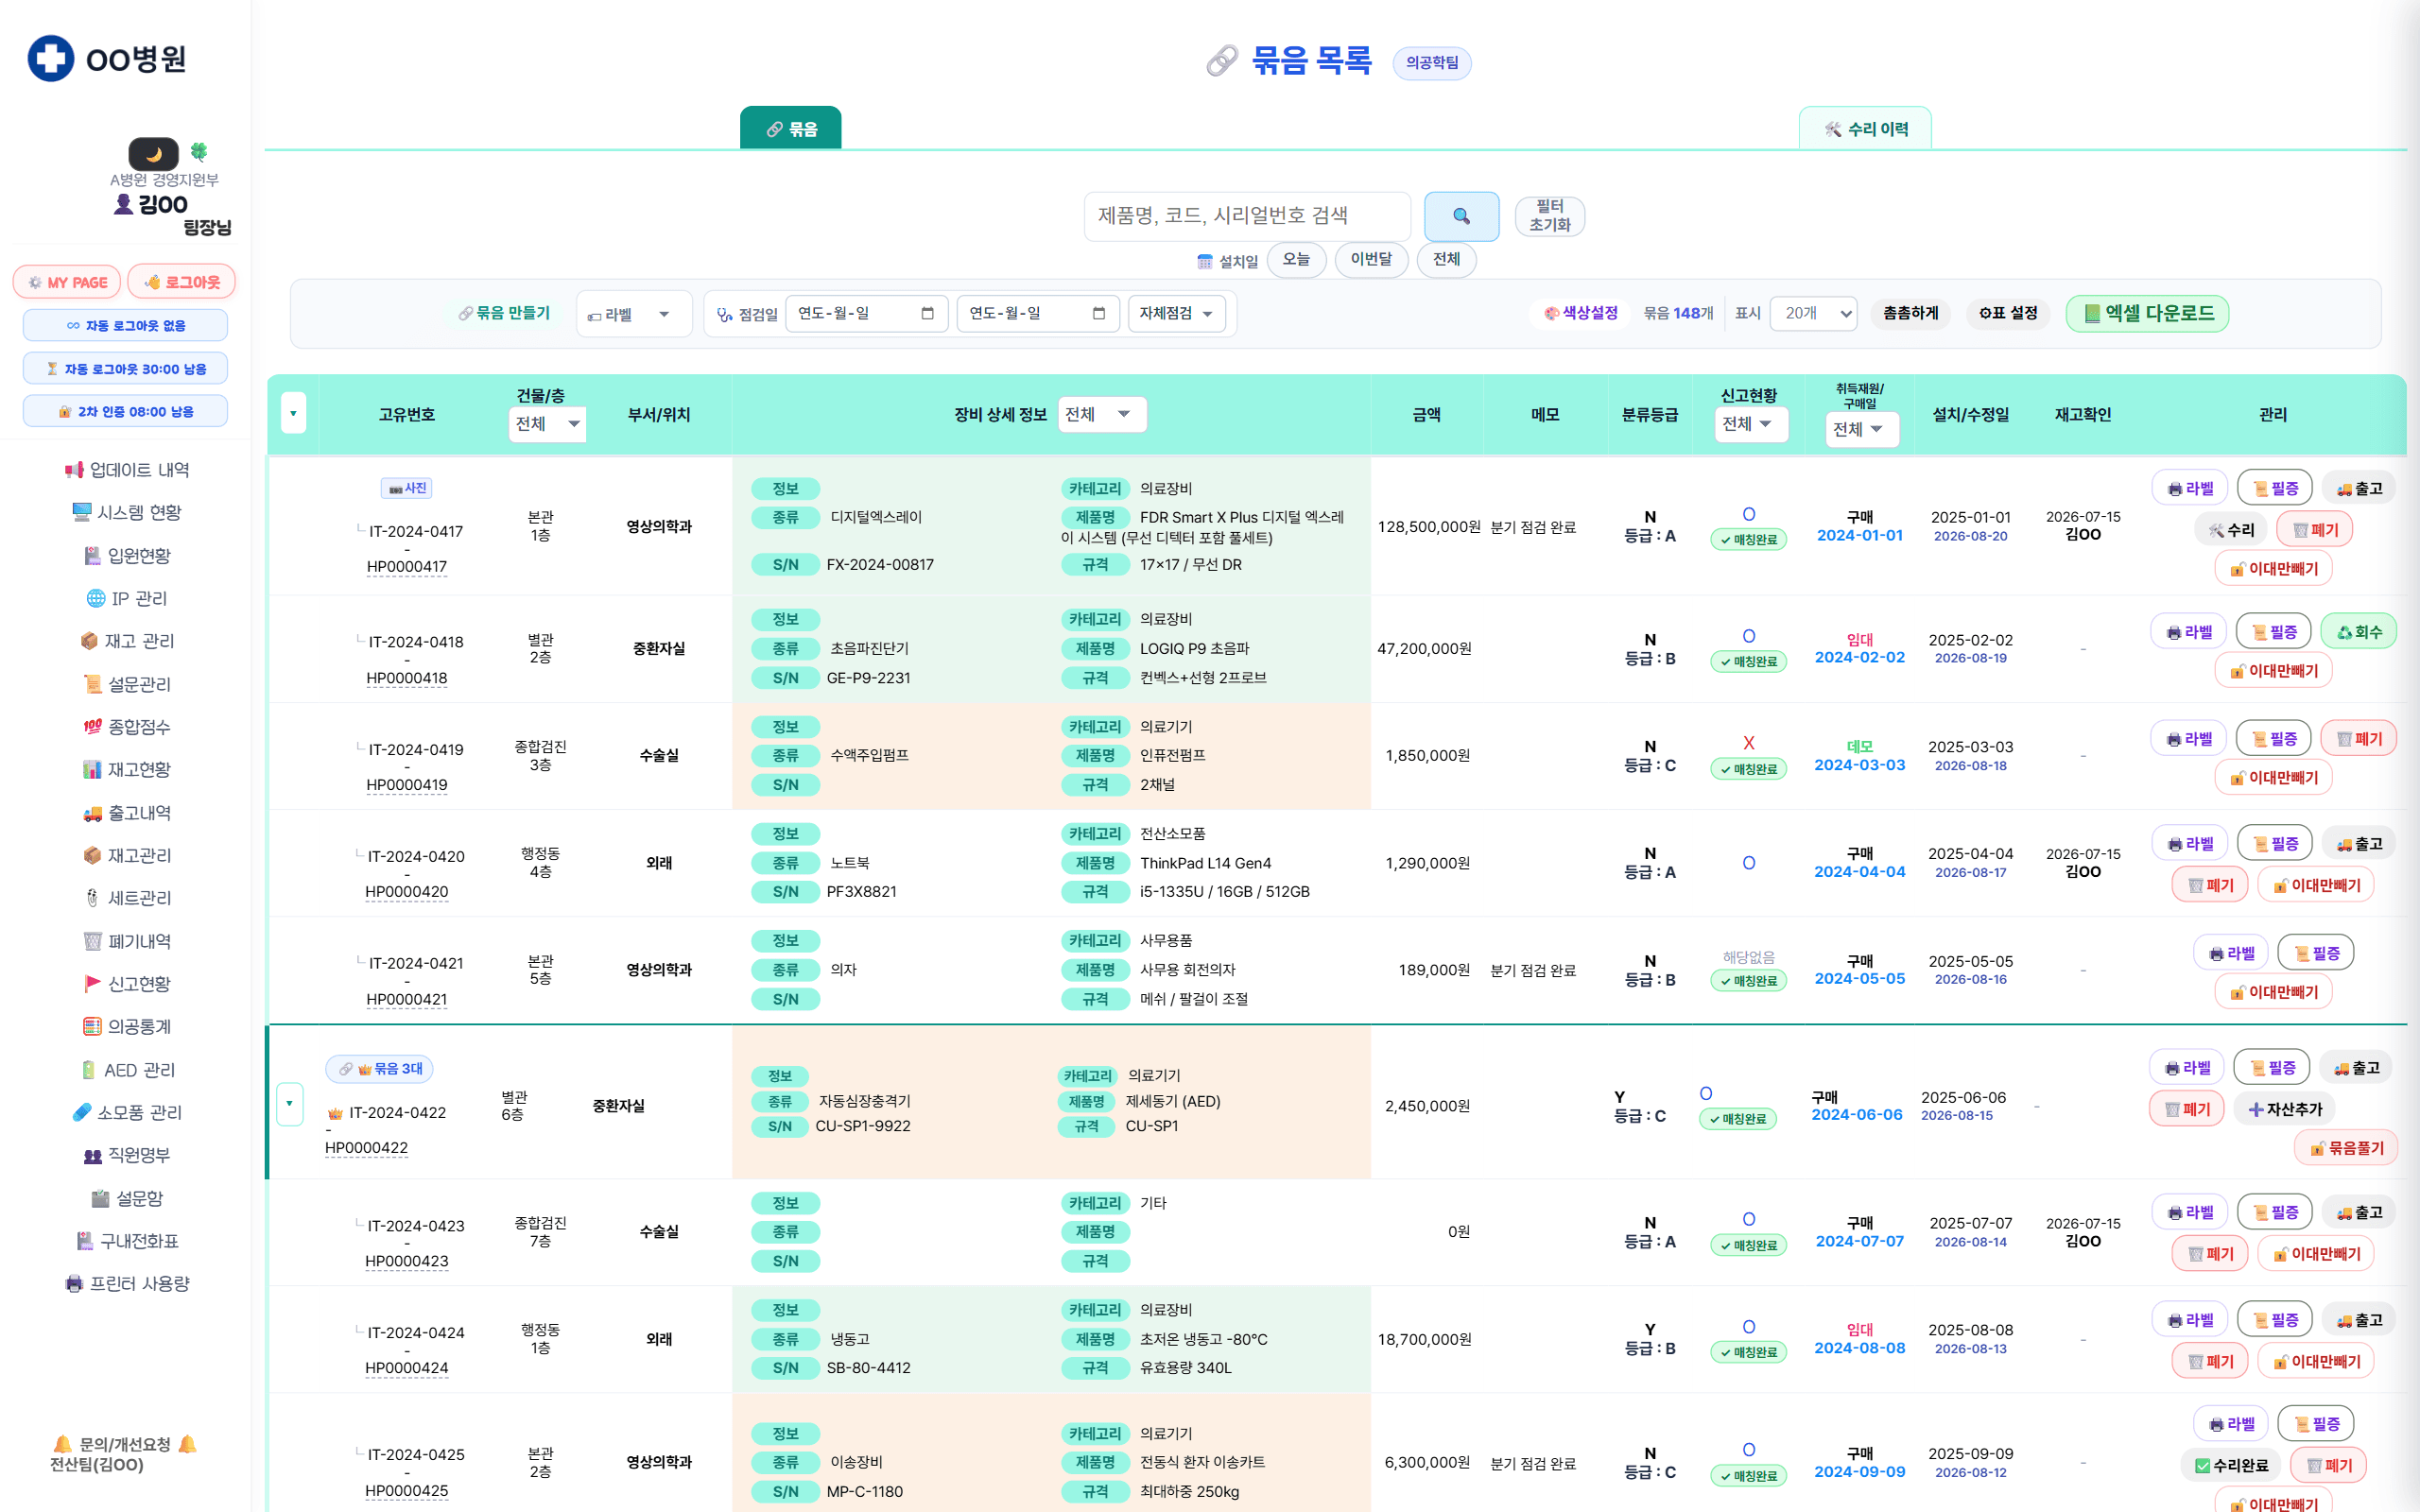
Task: Click the magnifier search button
Action: coord(1461,216)
